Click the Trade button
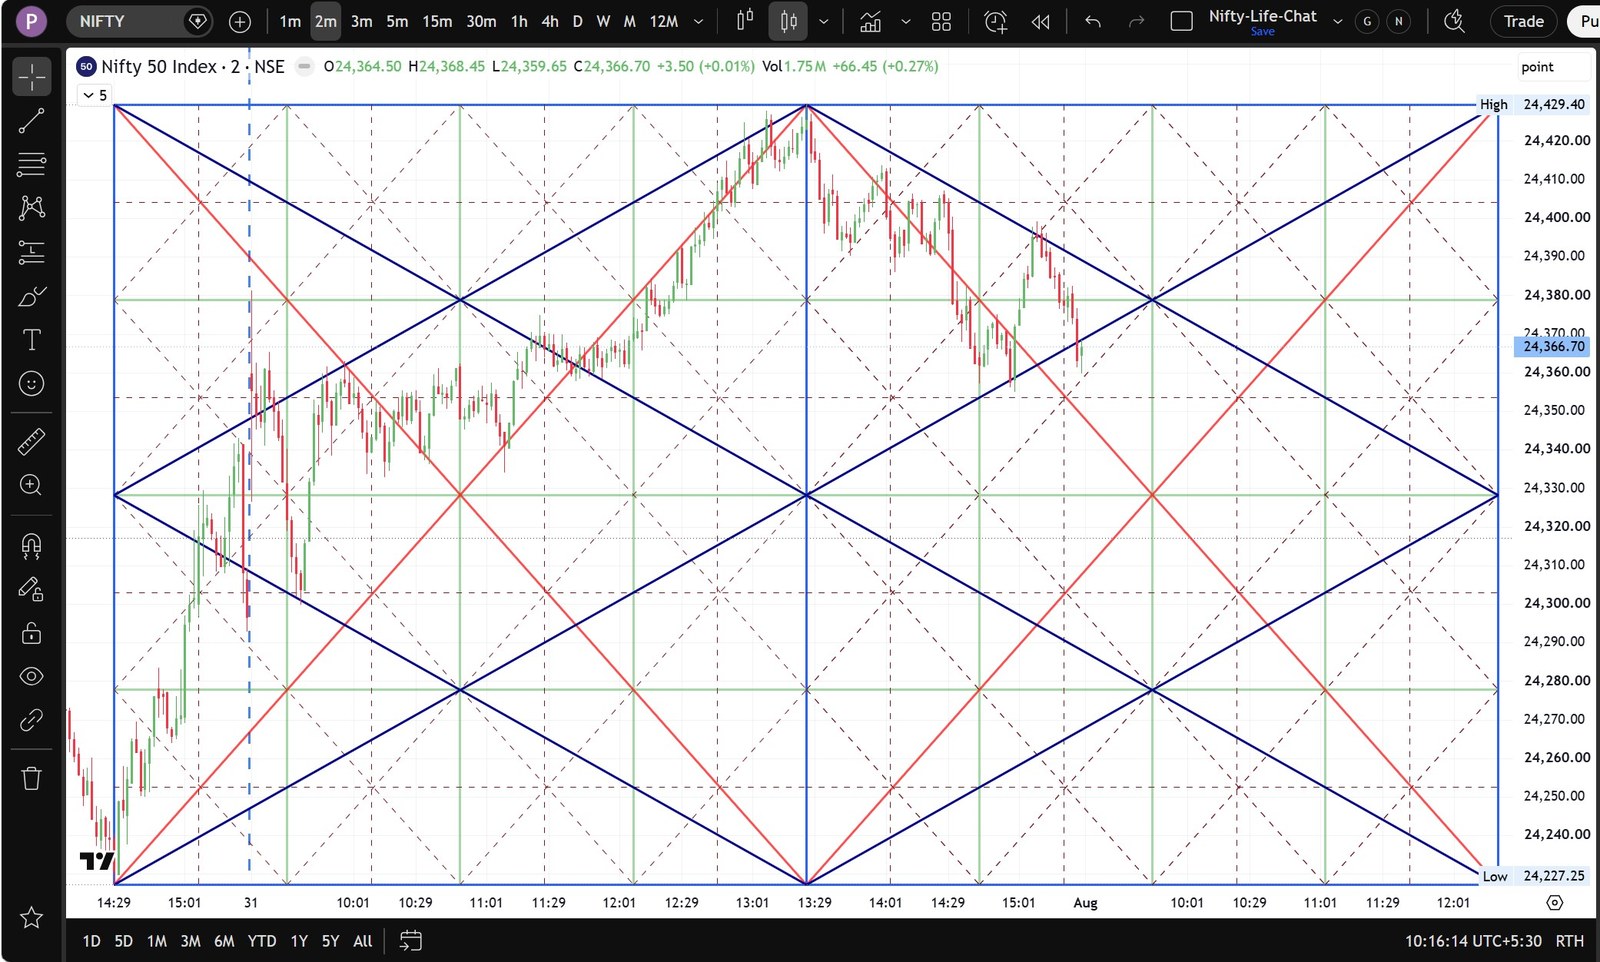1600x962 pixels. (1523, 21)
